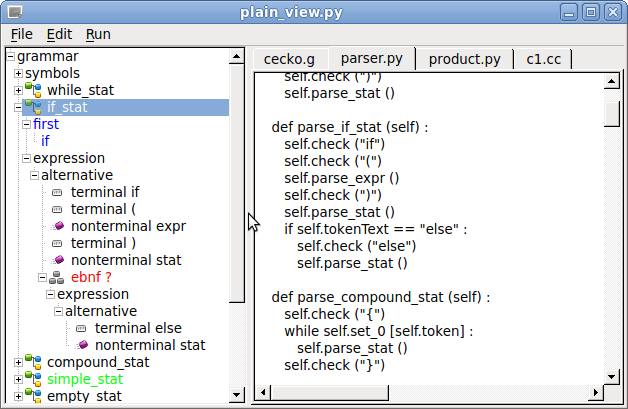Screen dimensions: 628x409
Task: Click the terminal else item icon
Action: [81, 329]
